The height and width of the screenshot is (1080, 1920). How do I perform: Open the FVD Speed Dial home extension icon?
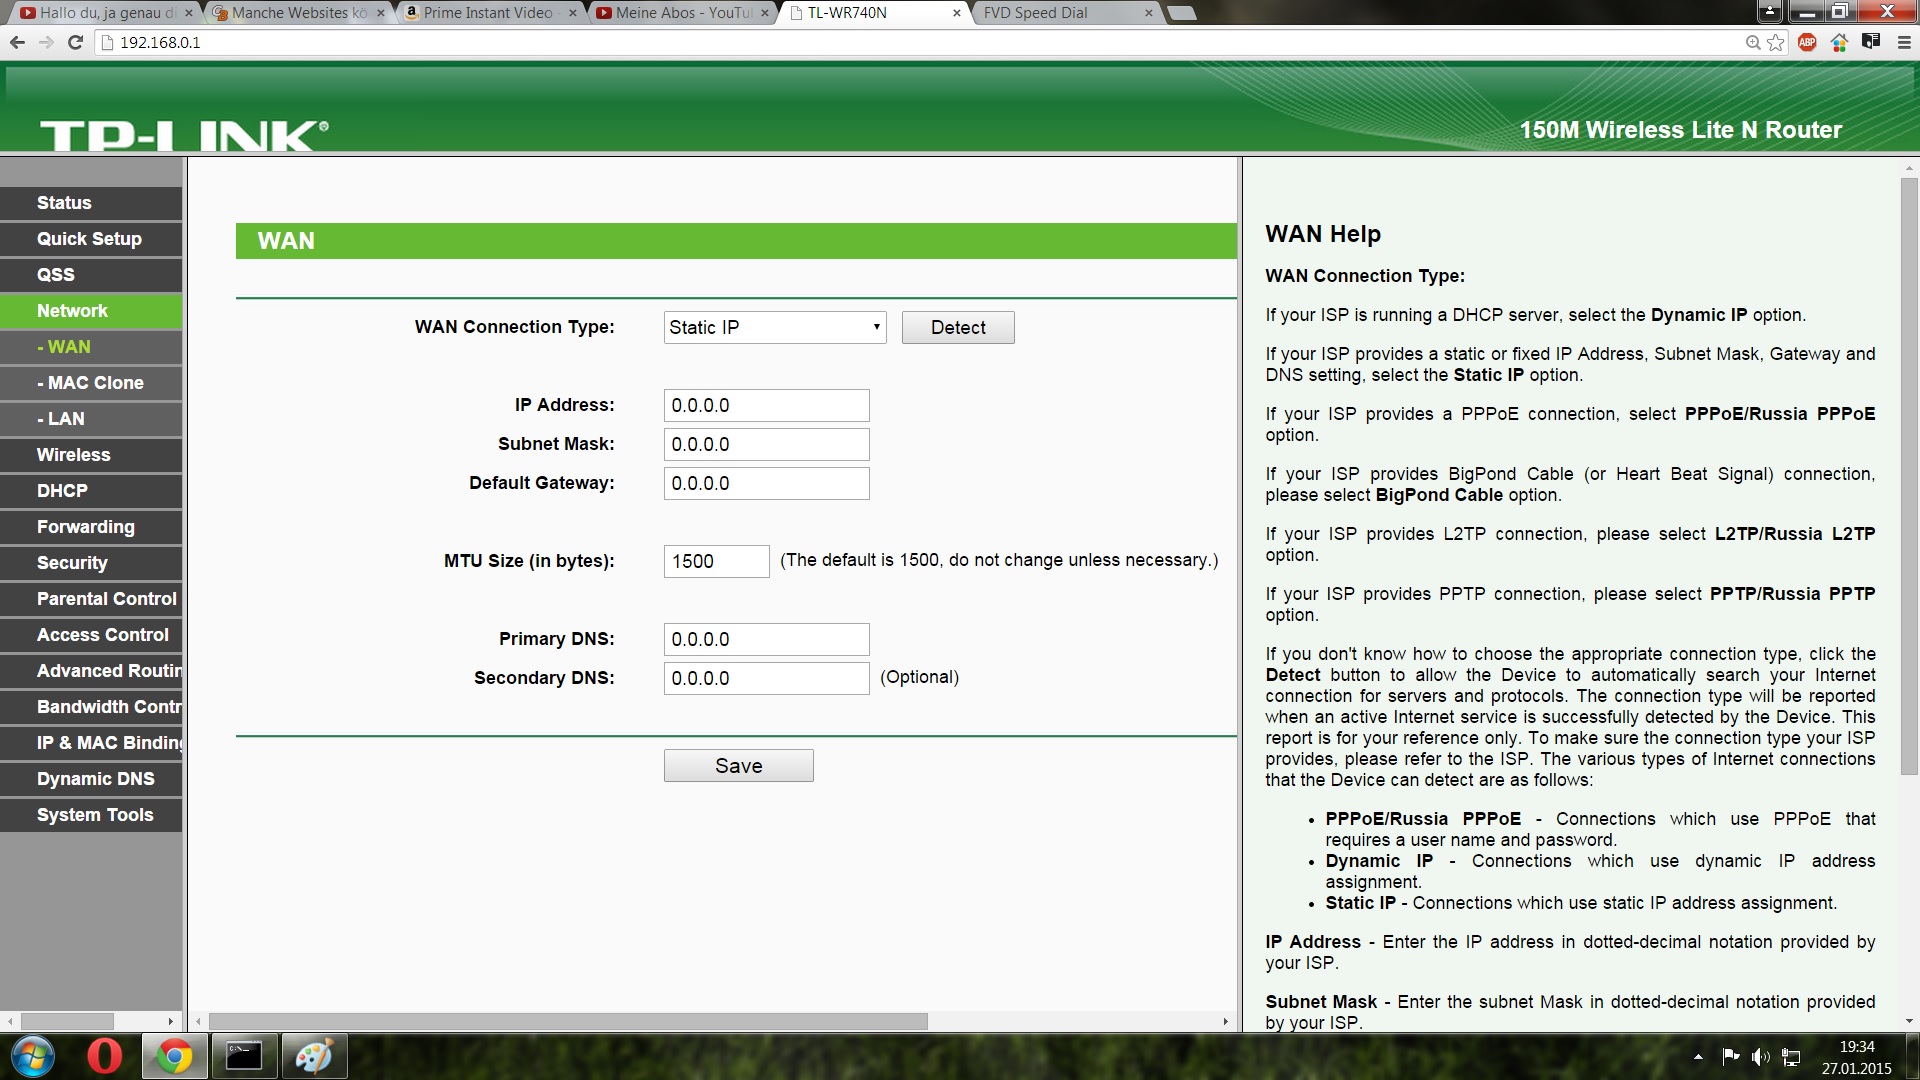tap(1839, 42)
